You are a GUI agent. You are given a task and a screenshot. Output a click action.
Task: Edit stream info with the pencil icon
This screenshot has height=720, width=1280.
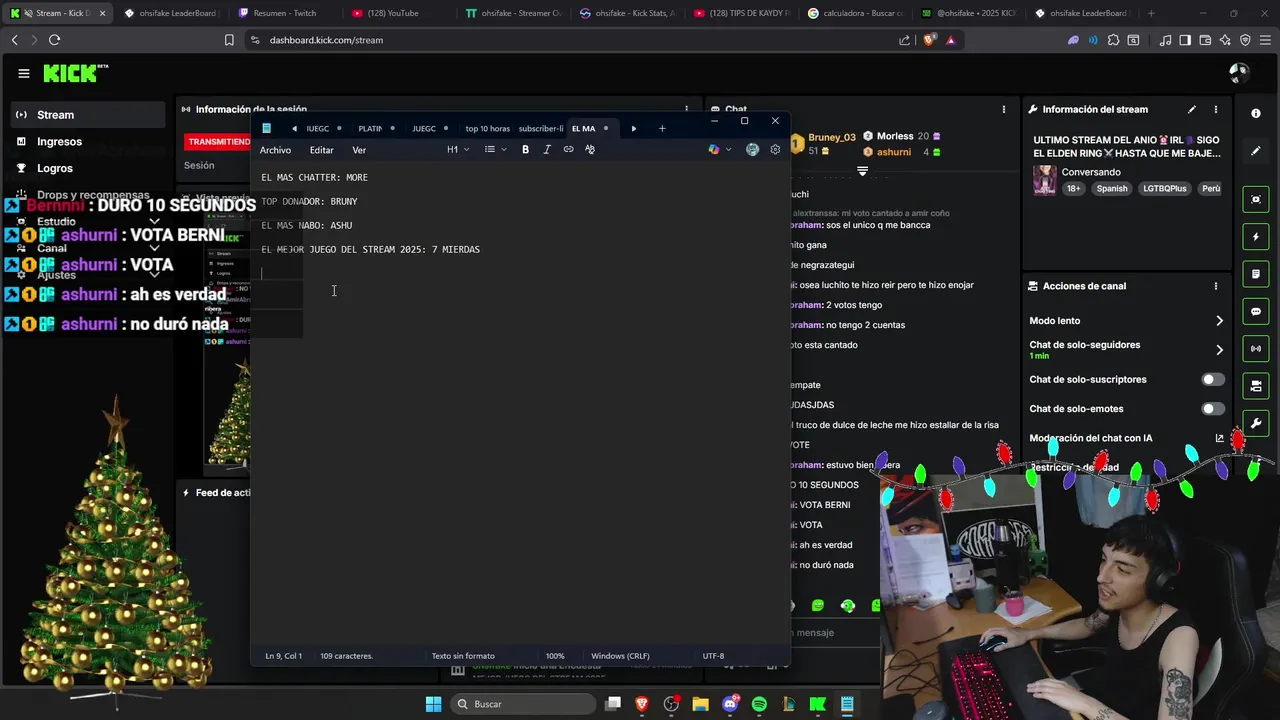(x=1191, y=109)
